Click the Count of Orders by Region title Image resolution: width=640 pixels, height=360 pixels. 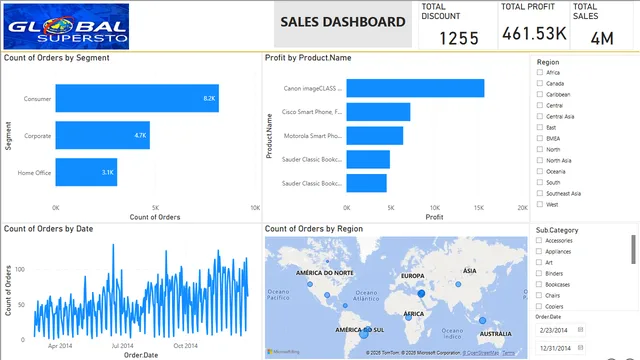313,229
